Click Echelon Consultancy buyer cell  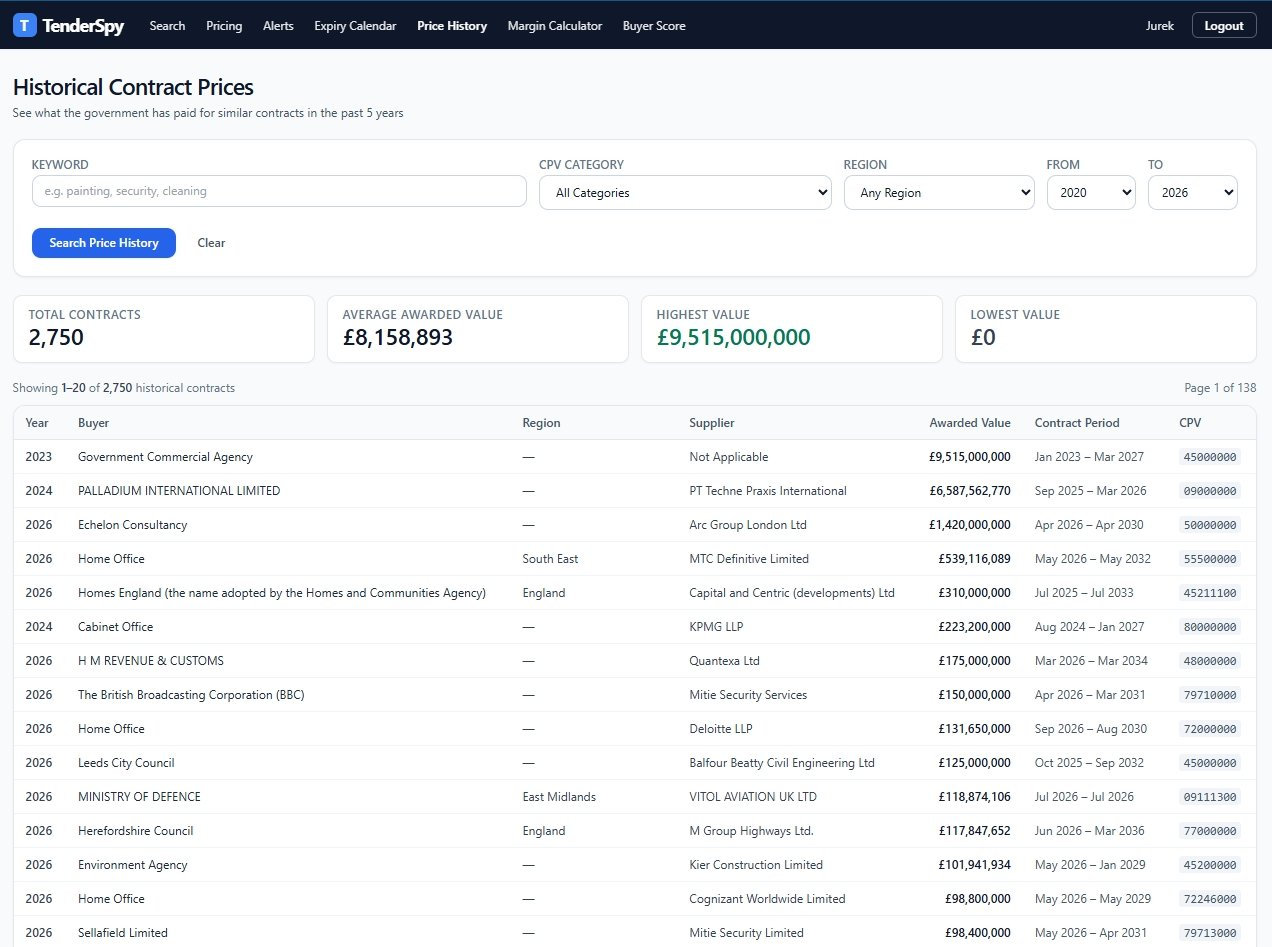pyautogui.click(x=133, y=525)
